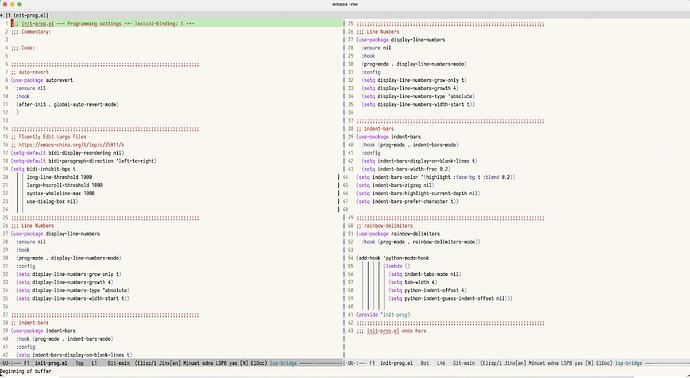Viewport: 690px width, 378px height.
Task: Click 'indent-tabs-mode nil' setq line
Action: [425, 274]
